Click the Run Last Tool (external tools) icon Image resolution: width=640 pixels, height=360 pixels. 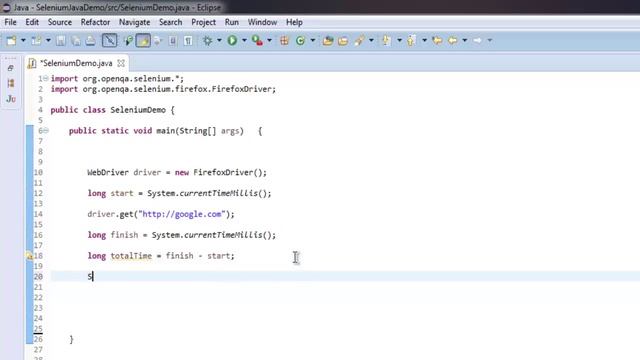[x=257, y=40]
